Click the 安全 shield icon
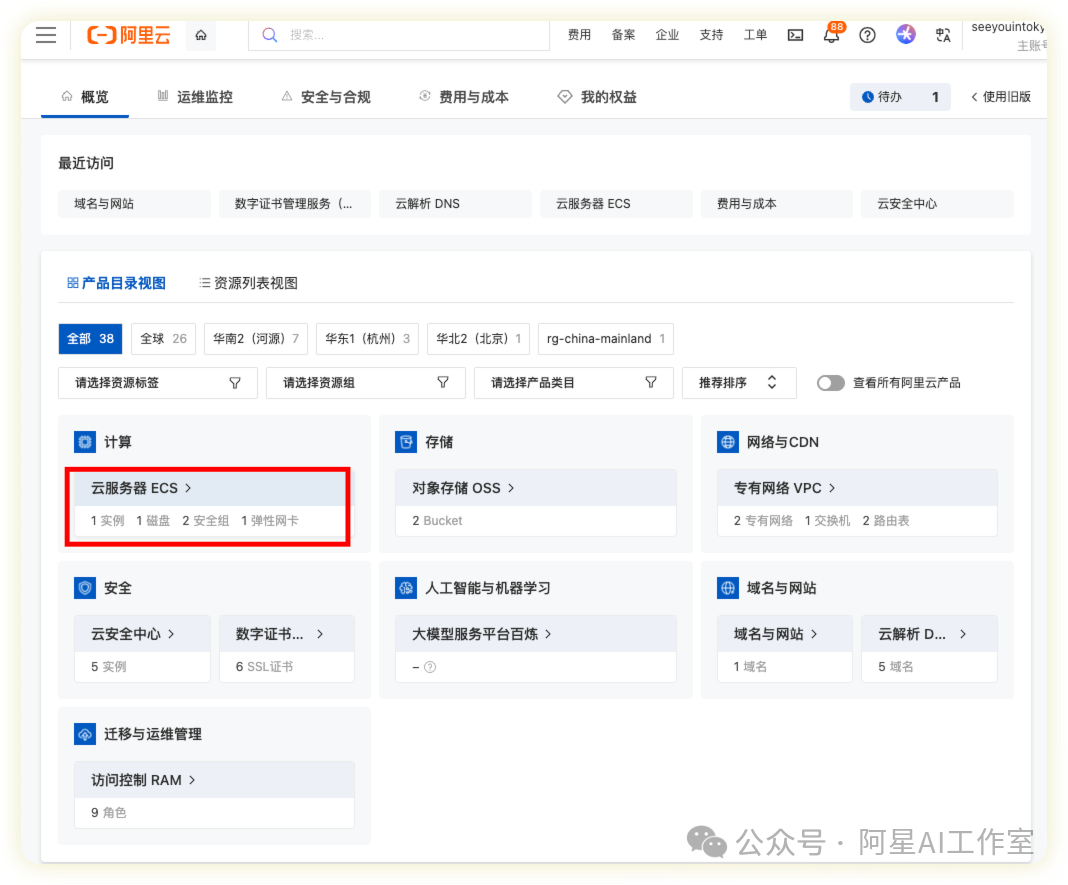Image resolution: width=1068 pixels, height=885 pixels. (84, 588)
